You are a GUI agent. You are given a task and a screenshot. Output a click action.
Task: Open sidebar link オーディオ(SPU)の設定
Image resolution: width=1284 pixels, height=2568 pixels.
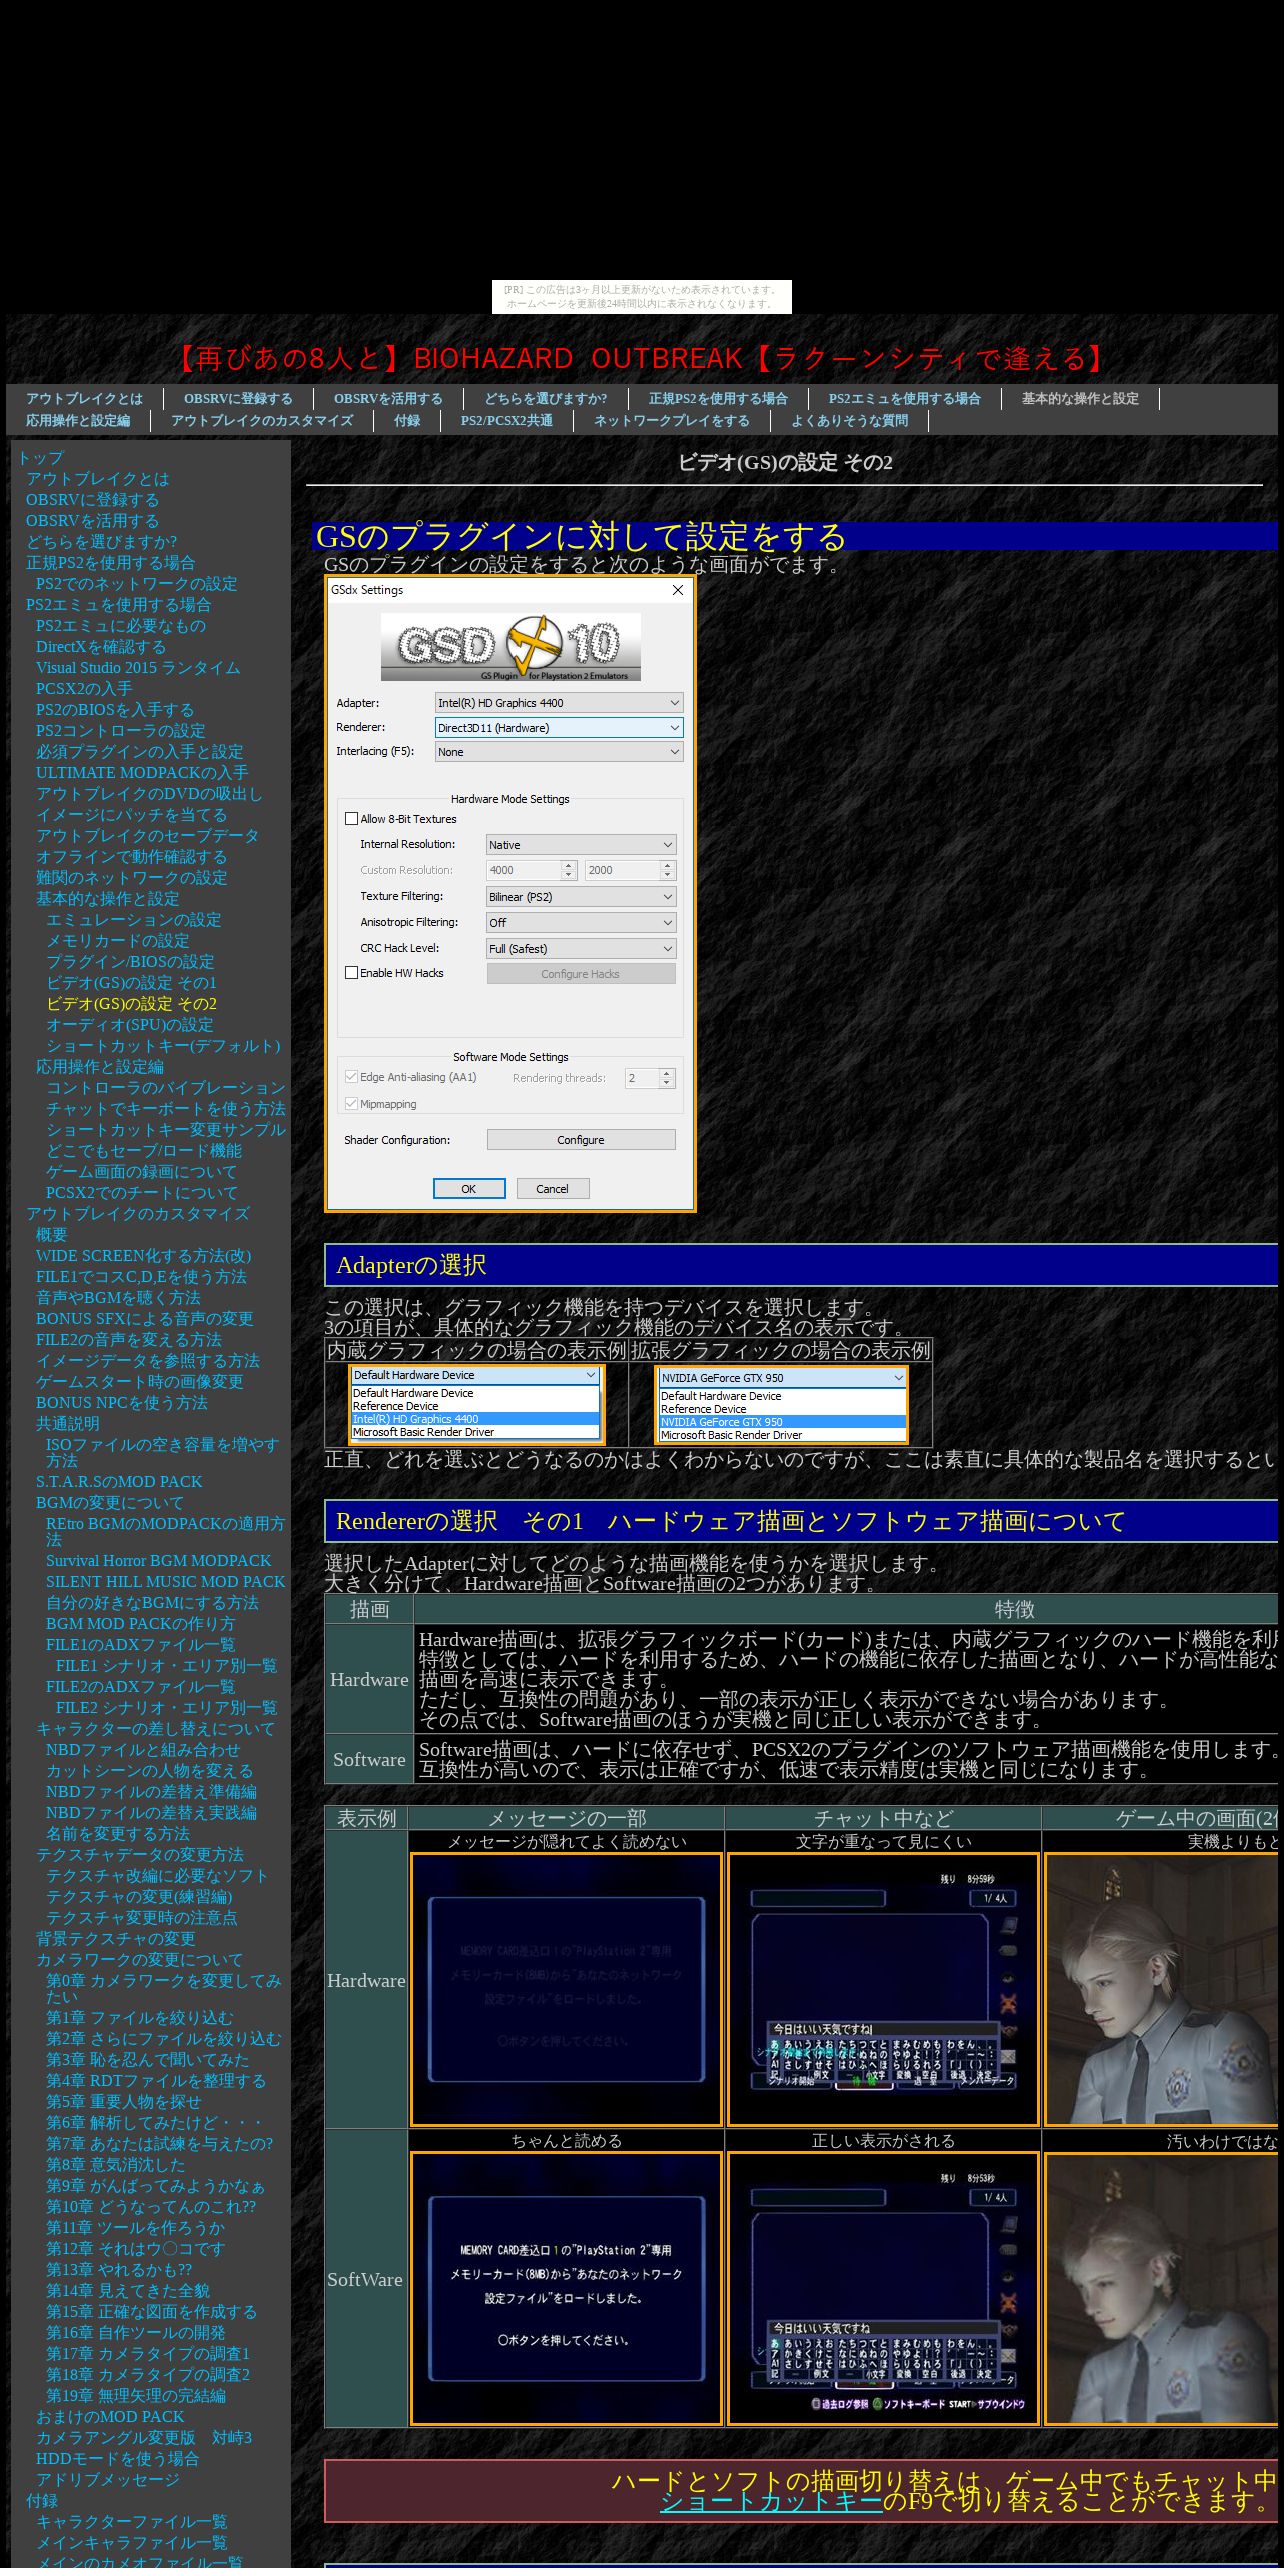pos(130,1025)
